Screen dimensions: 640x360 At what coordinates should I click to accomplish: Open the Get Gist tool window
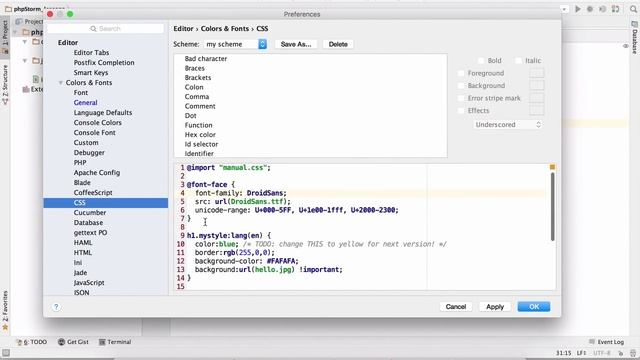pyautogui.click(x=73, y=342)
